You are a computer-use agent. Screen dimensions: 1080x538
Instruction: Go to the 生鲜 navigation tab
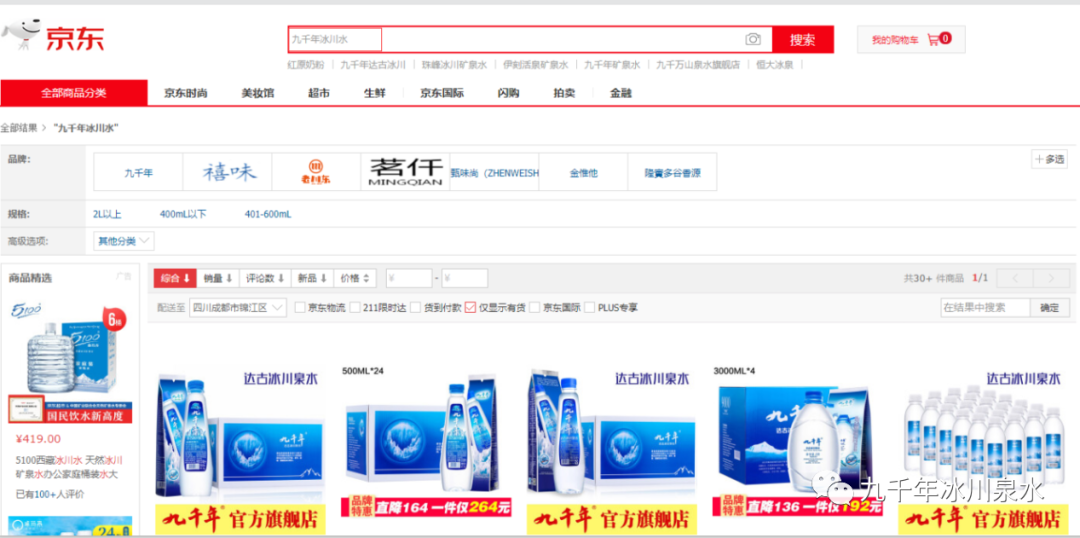(375, 93)
